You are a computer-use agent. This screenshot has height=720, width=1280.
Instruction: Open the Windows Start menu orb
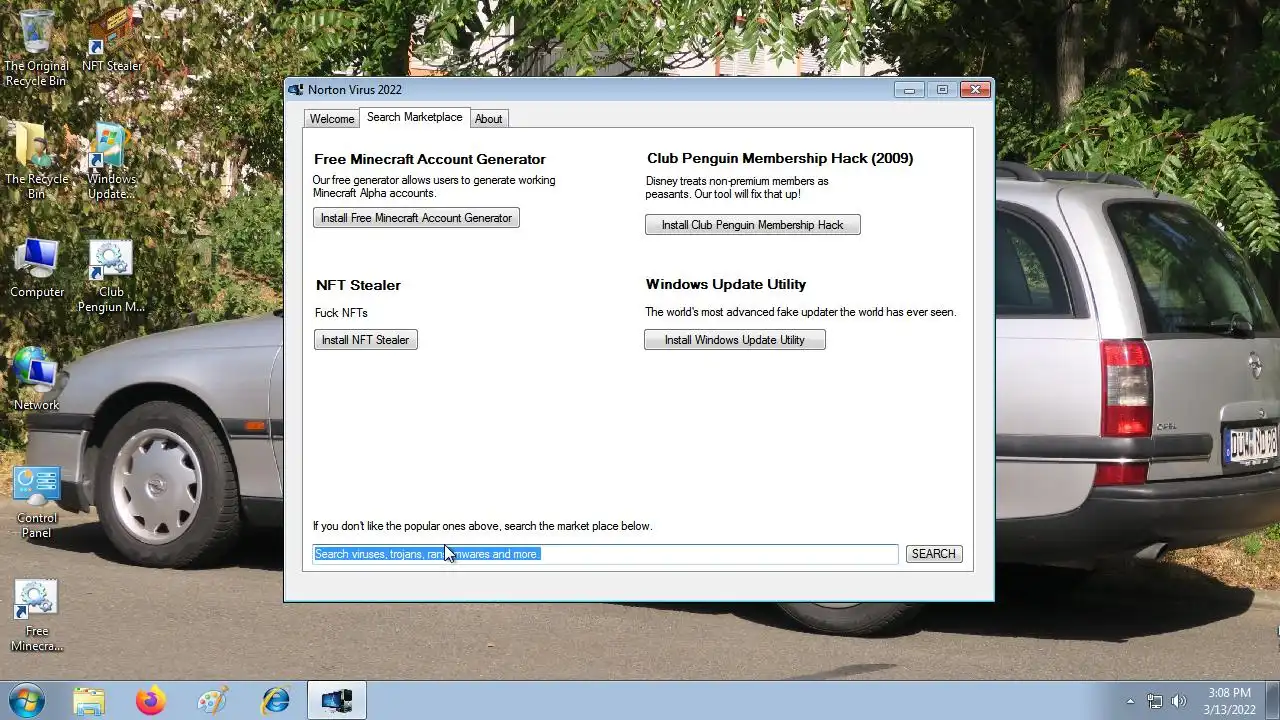pos(26,700)
